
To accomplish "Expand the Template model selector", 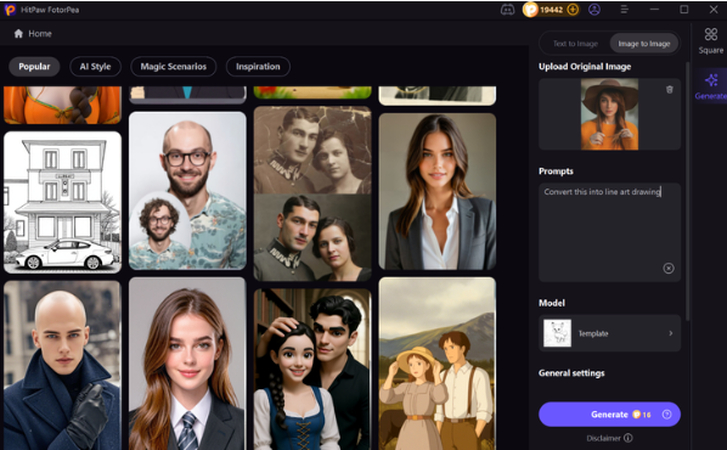I will [609, 333].
